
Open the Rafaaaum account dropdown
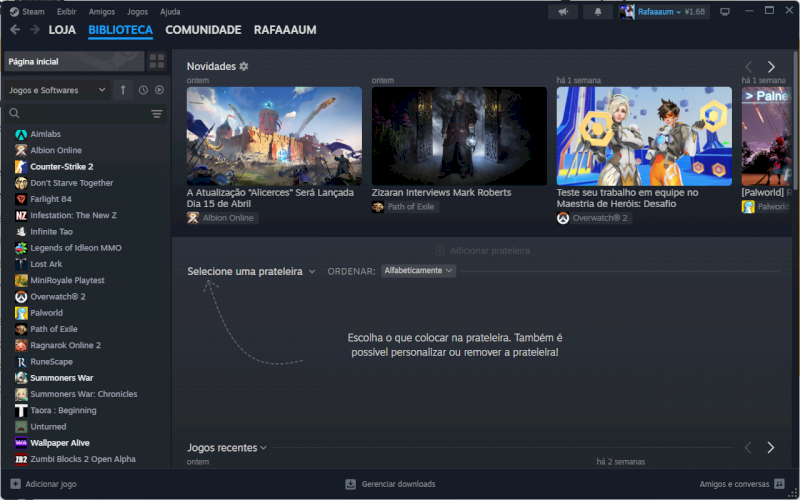659,12
